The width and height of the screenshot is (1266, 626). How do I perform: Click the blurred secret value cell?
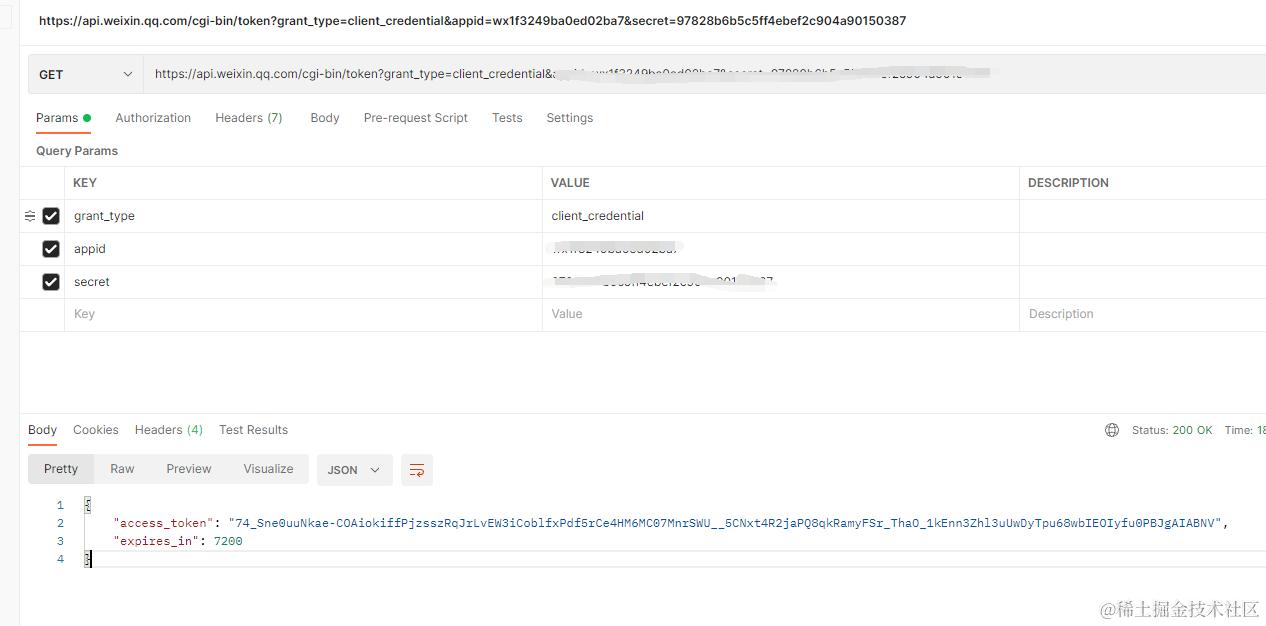coord(781,282)
